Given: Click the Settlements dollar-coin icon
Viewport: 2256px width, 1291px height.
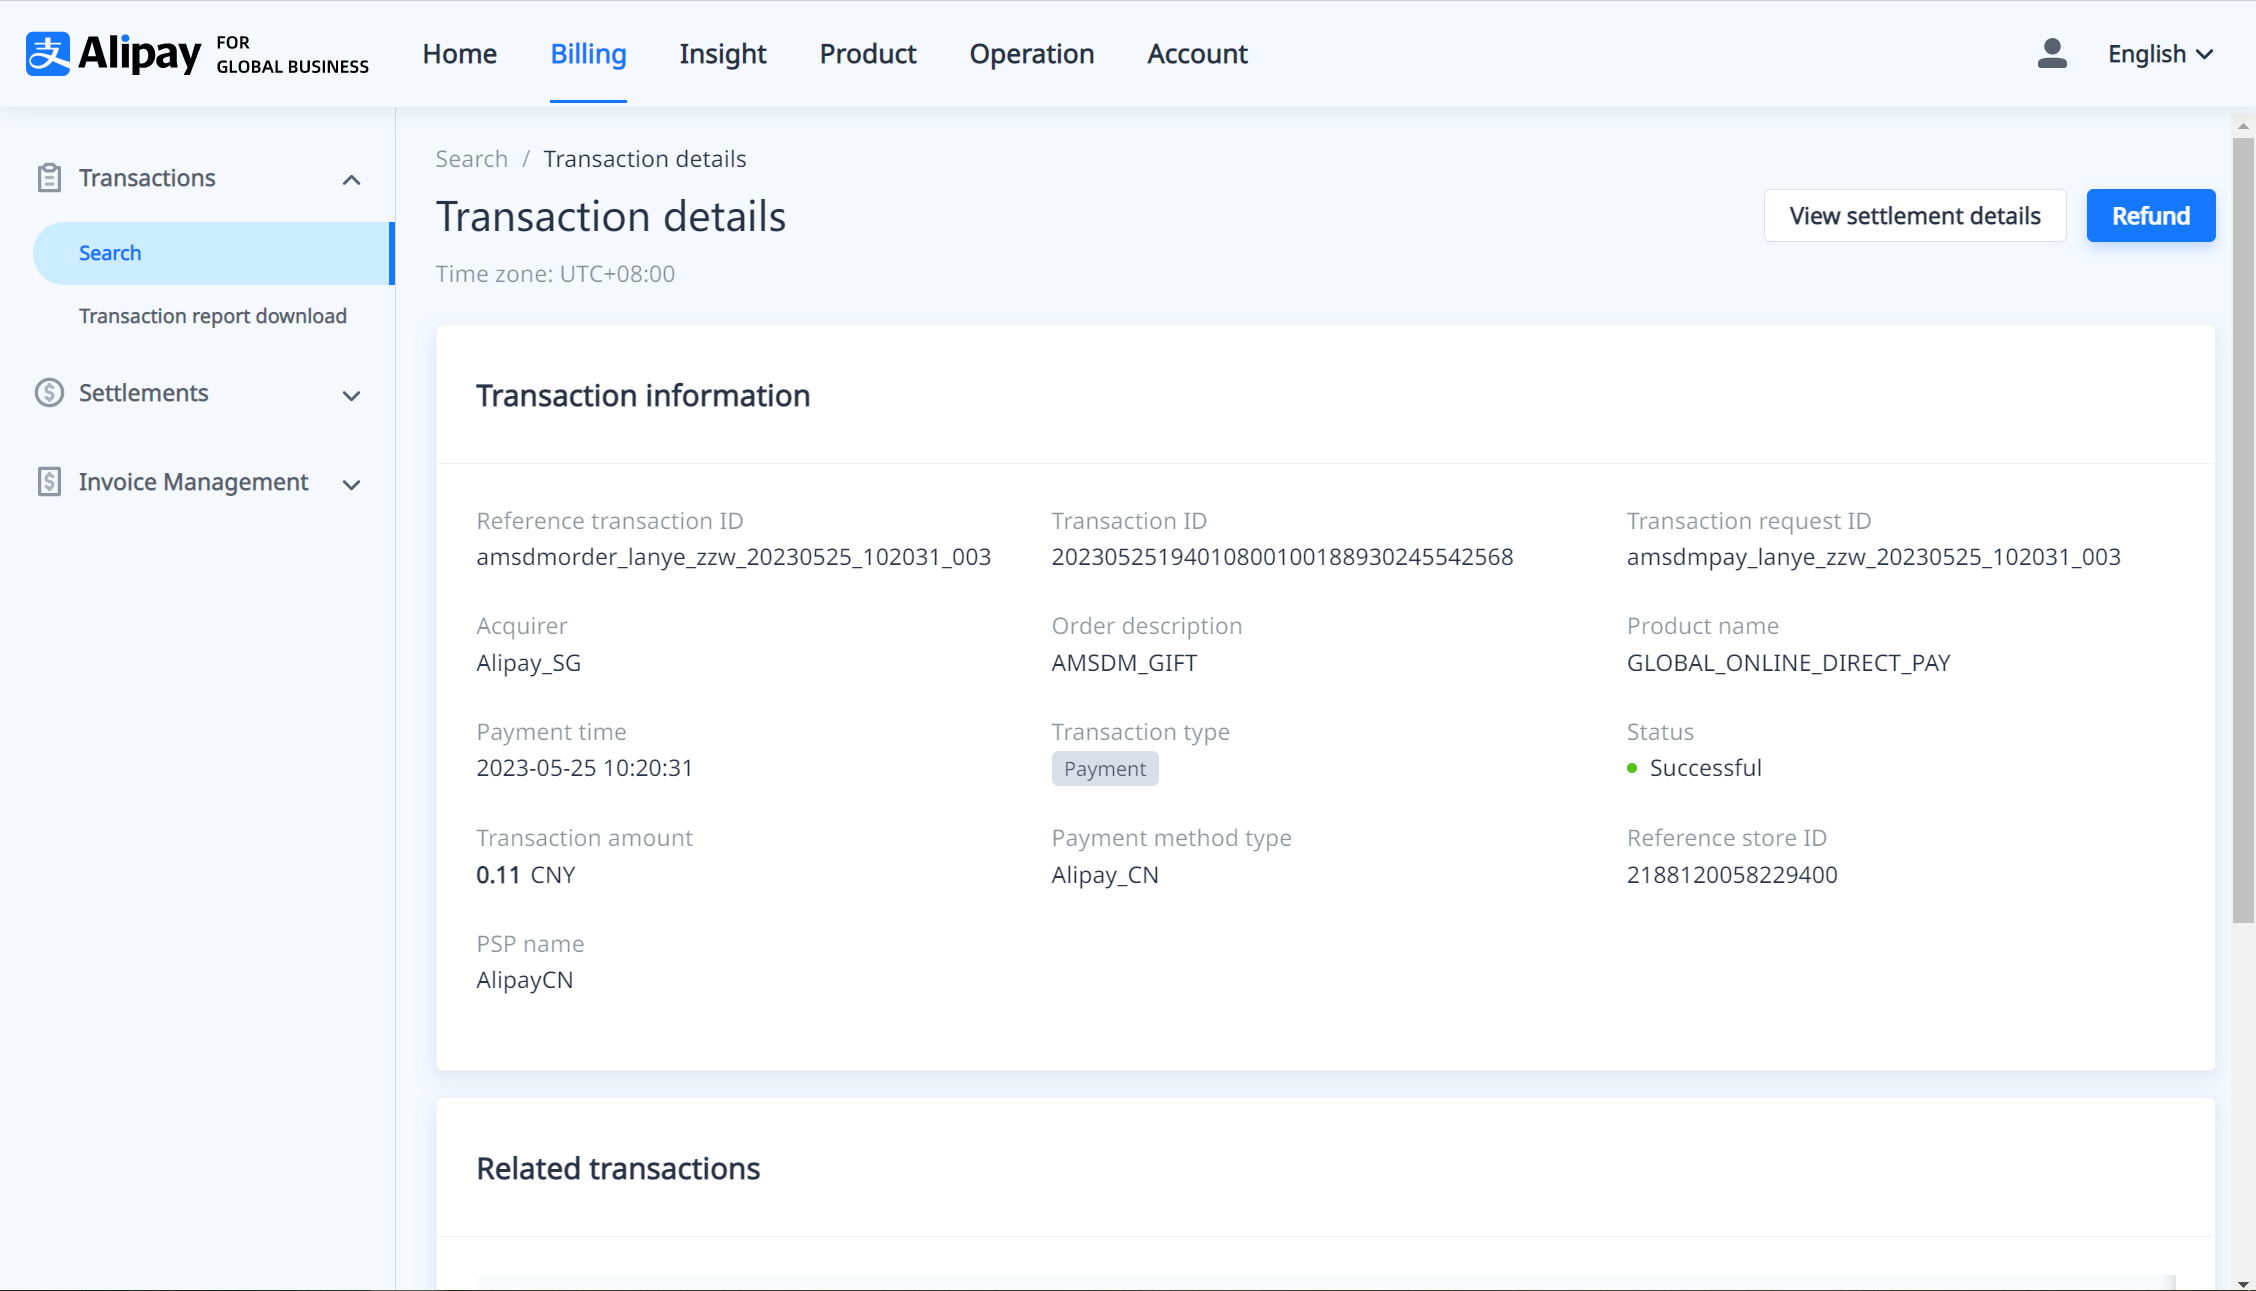Looking at the screenshot, I should click(x=49, y=393).
